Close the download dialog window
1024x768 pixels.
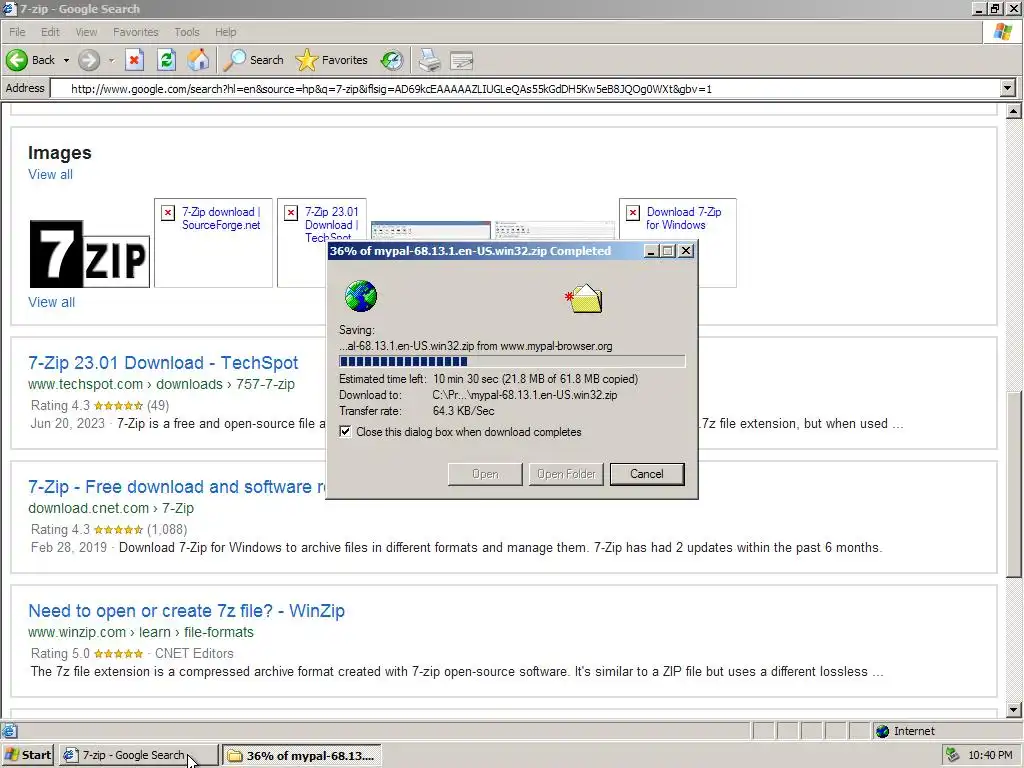pos(686,251)
